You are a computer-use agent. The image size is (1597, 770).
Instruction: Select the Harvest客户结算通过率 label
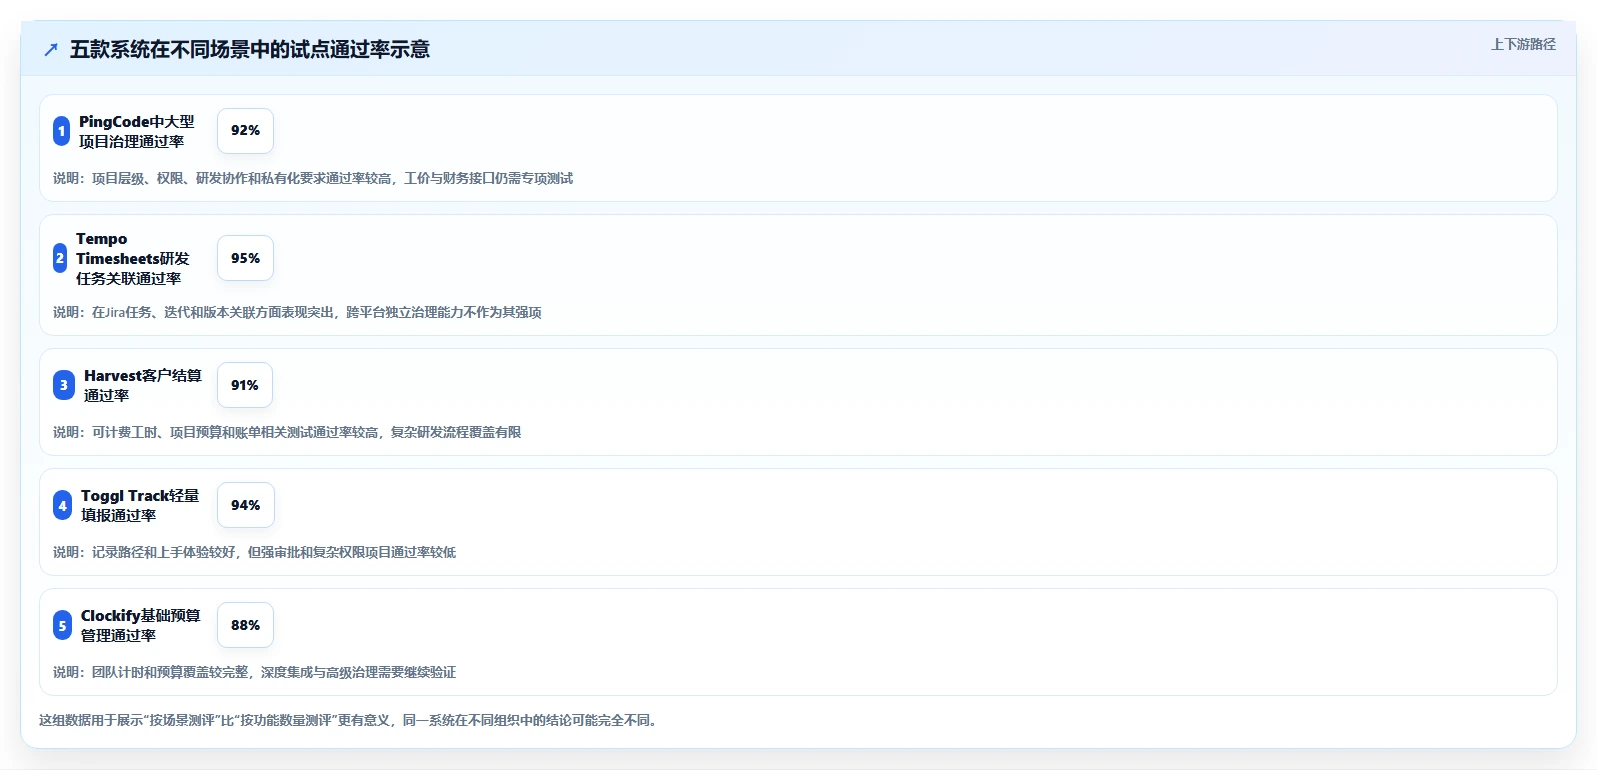tap(143, 385)
